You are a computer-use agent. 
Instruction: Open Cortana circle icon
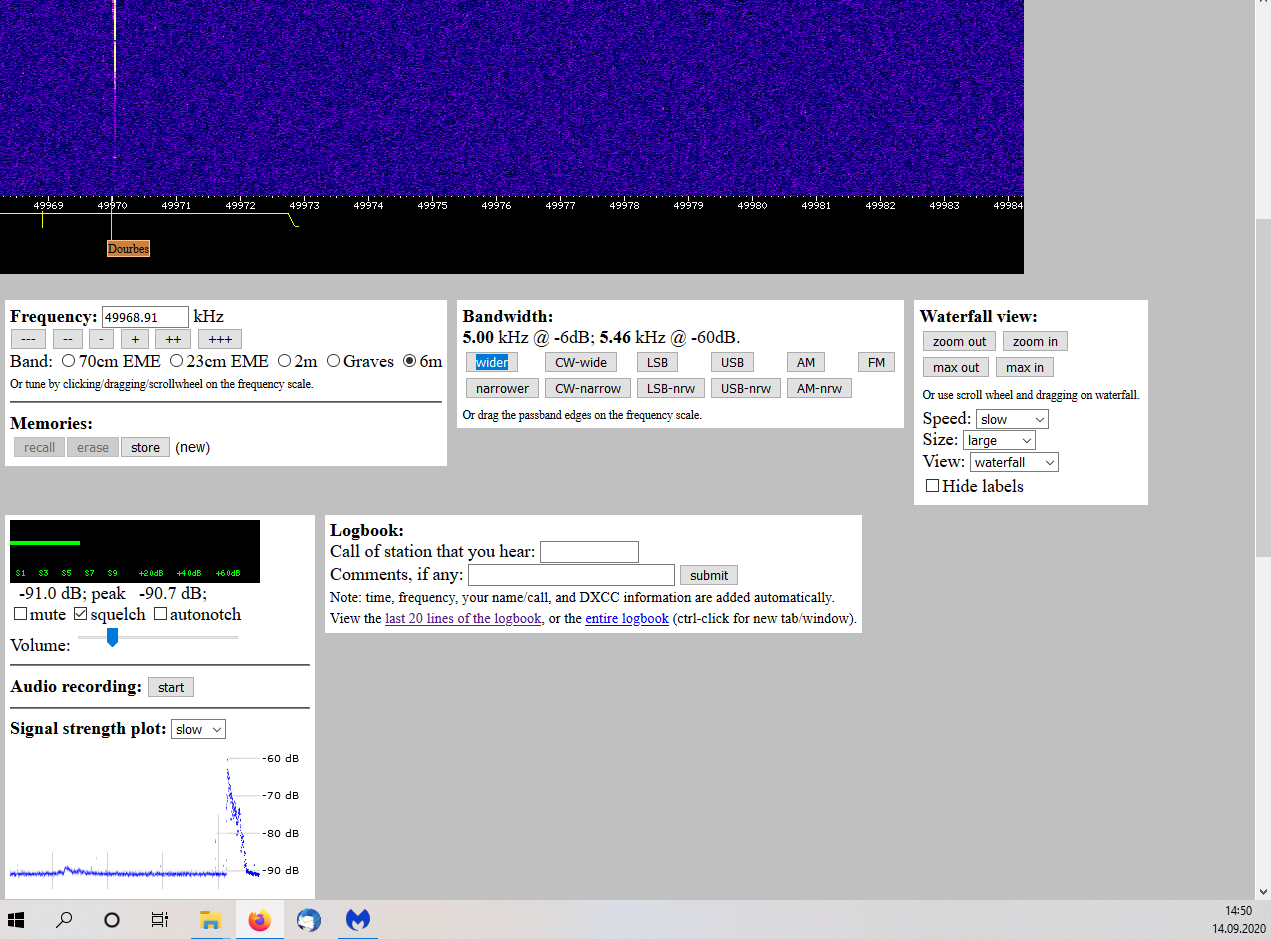pyautogui.click(x=112, y=920)
